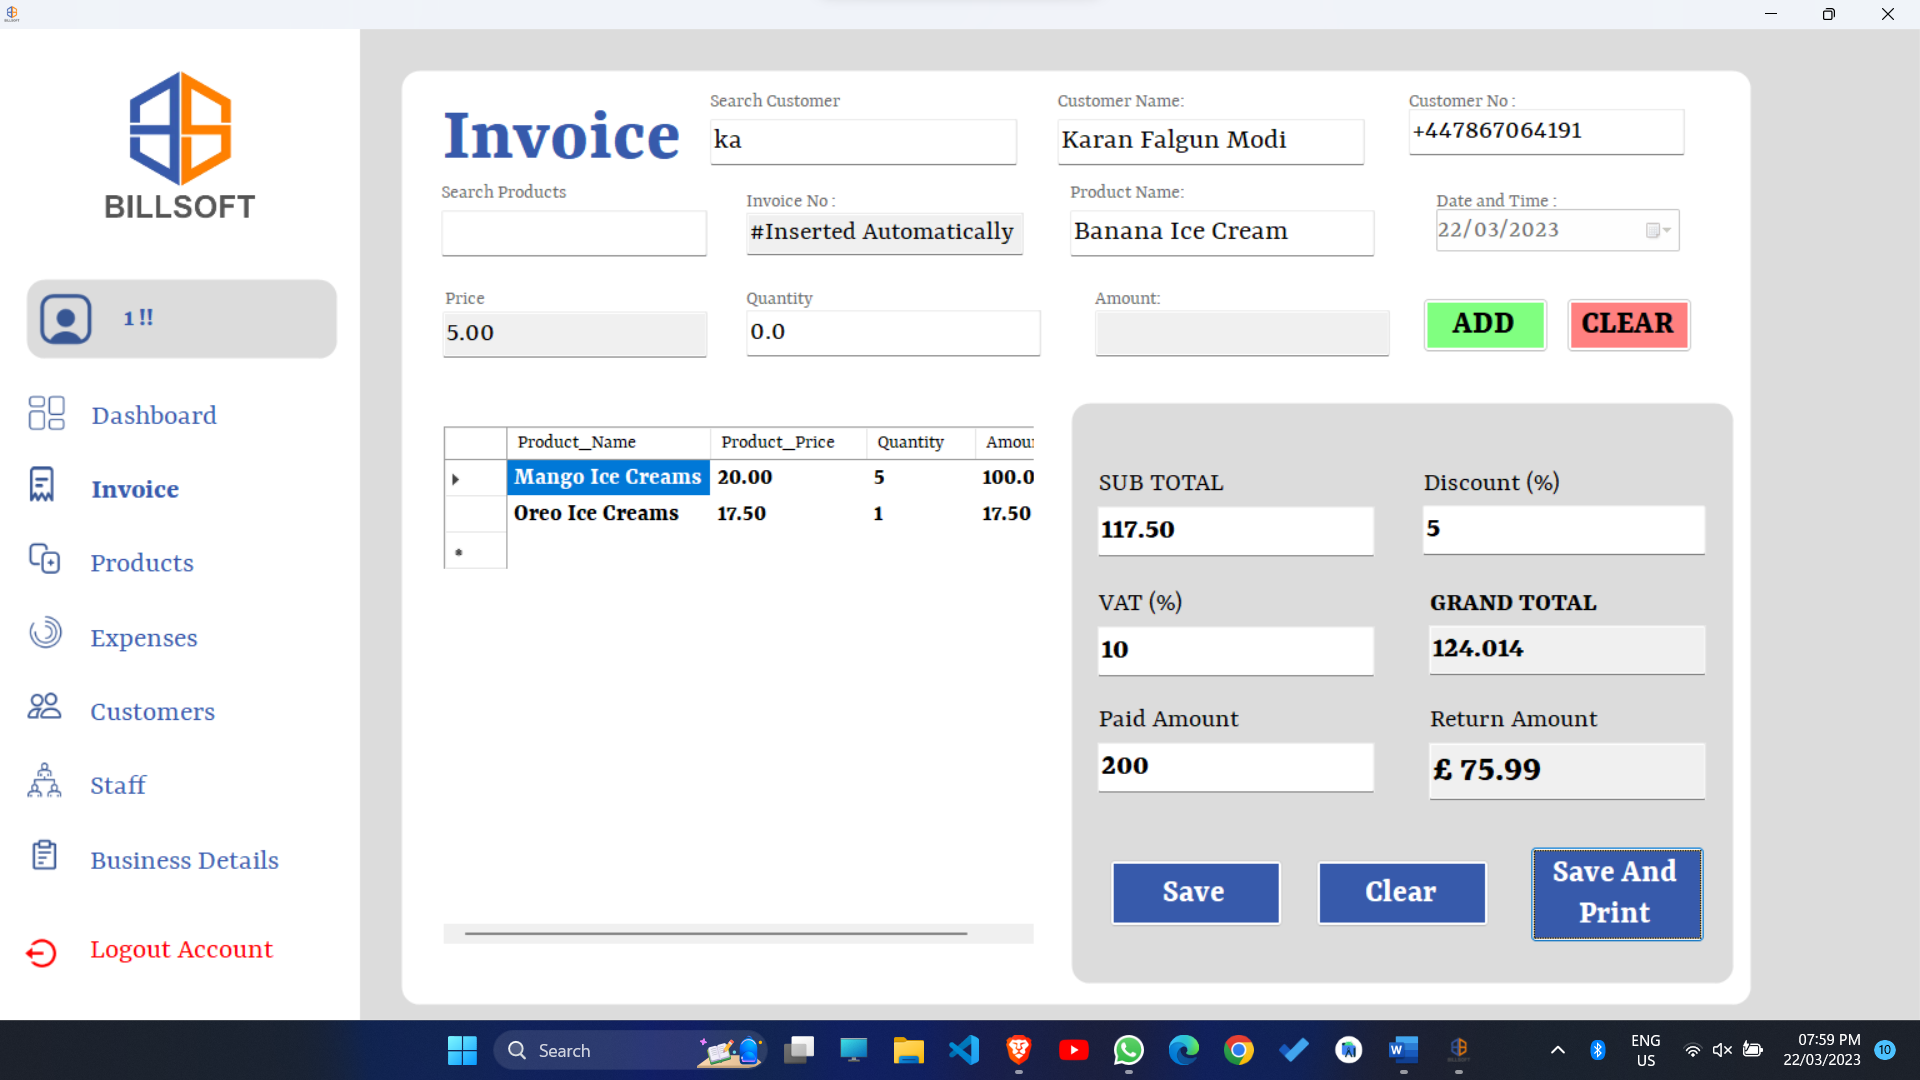Open the user profile notification icon
This screenshot has width=1920, height=1080.
click(65, 318)
